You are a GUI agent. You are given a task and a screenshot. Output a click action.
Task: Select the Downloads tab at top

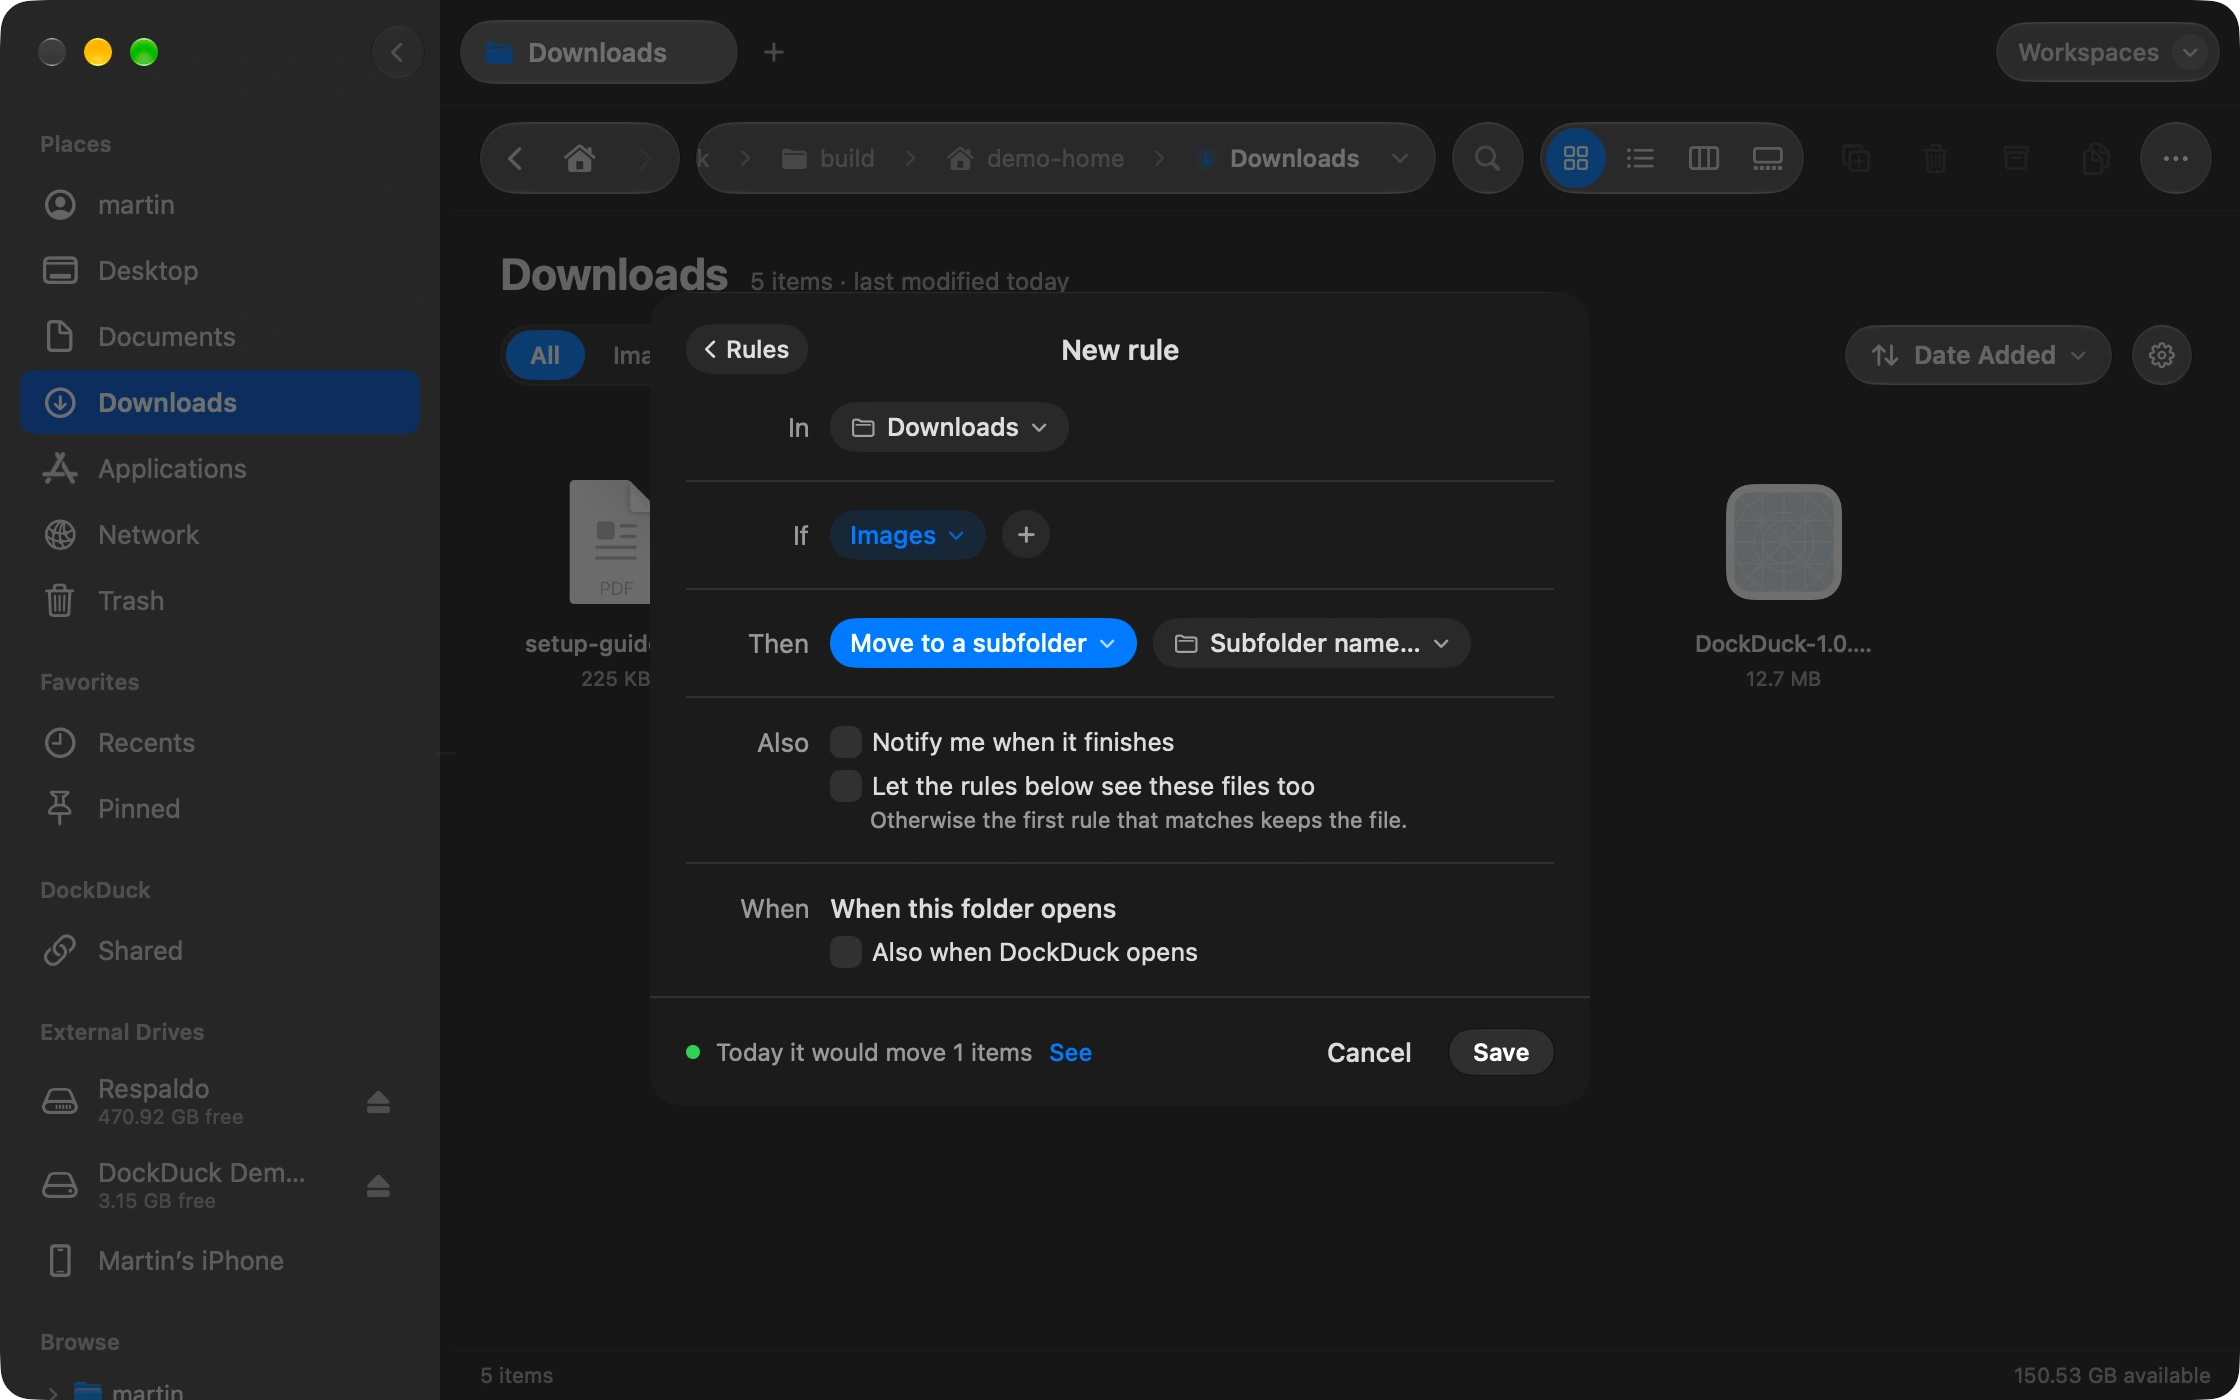(599, 52)
